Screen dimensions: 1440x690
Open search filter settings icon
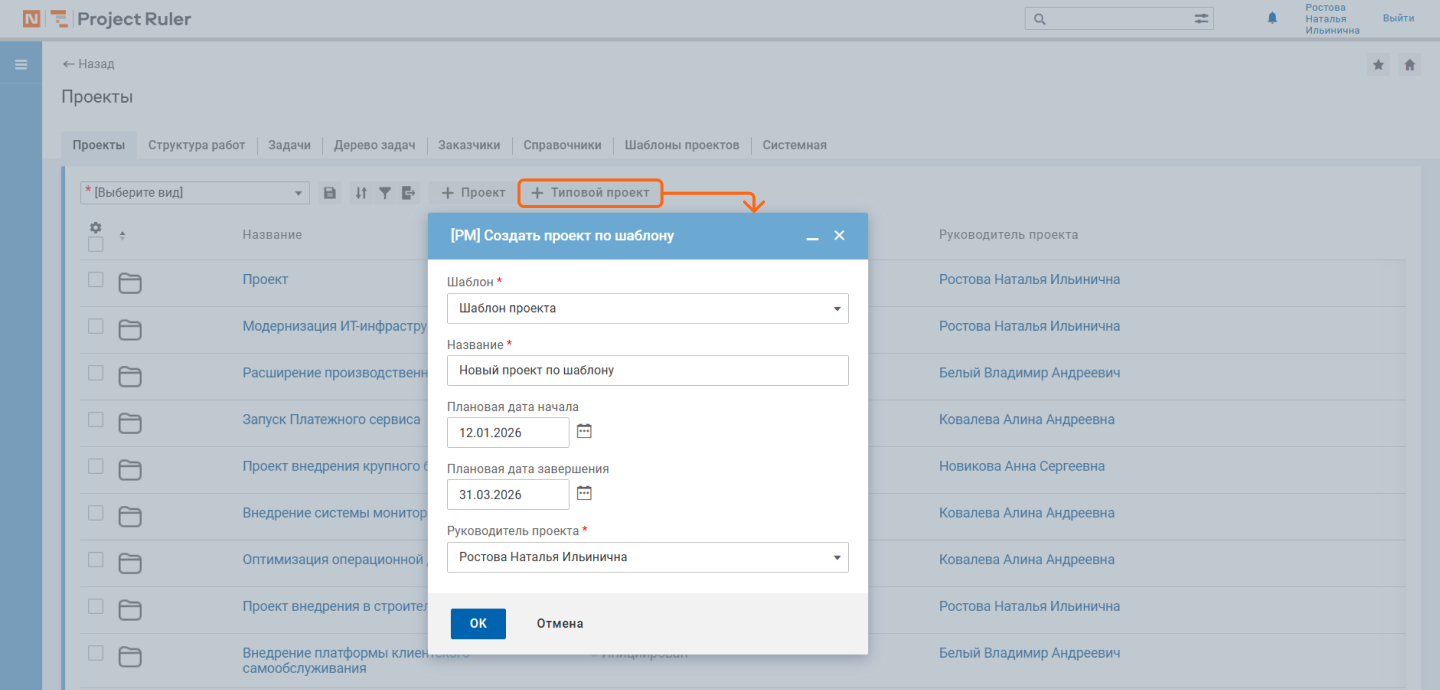click(1201, 18)
